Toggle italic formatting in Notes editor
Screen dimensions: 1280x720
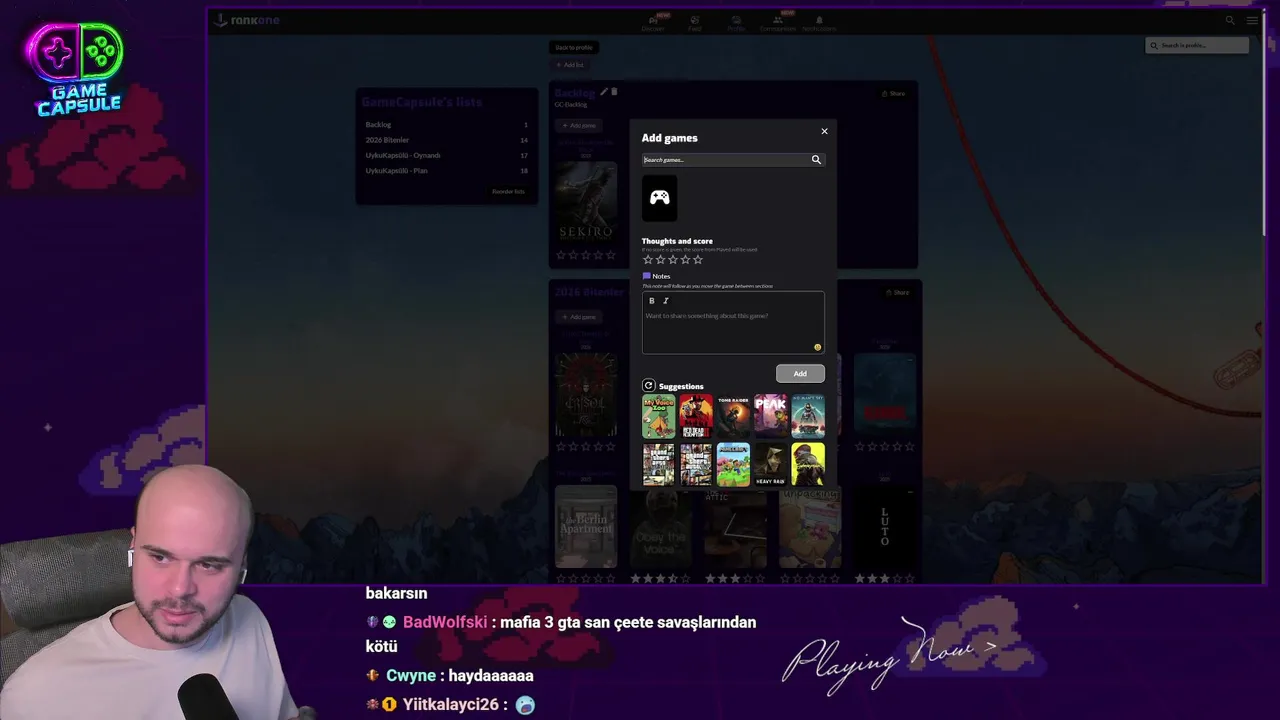[x=666, y=301]
